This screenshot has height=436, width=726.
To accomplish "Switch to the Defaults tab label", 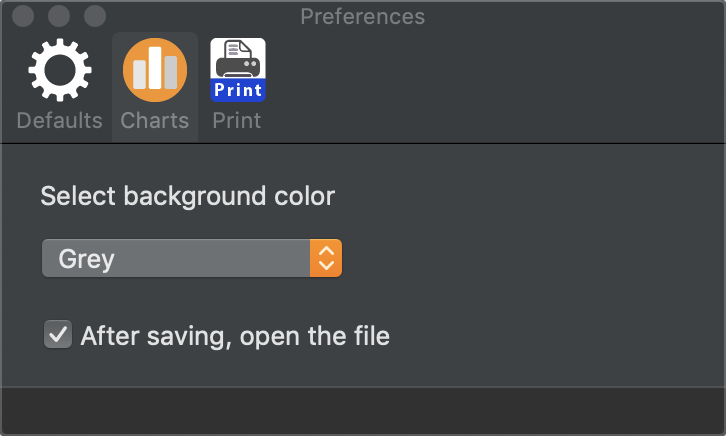I will [60, 121].
